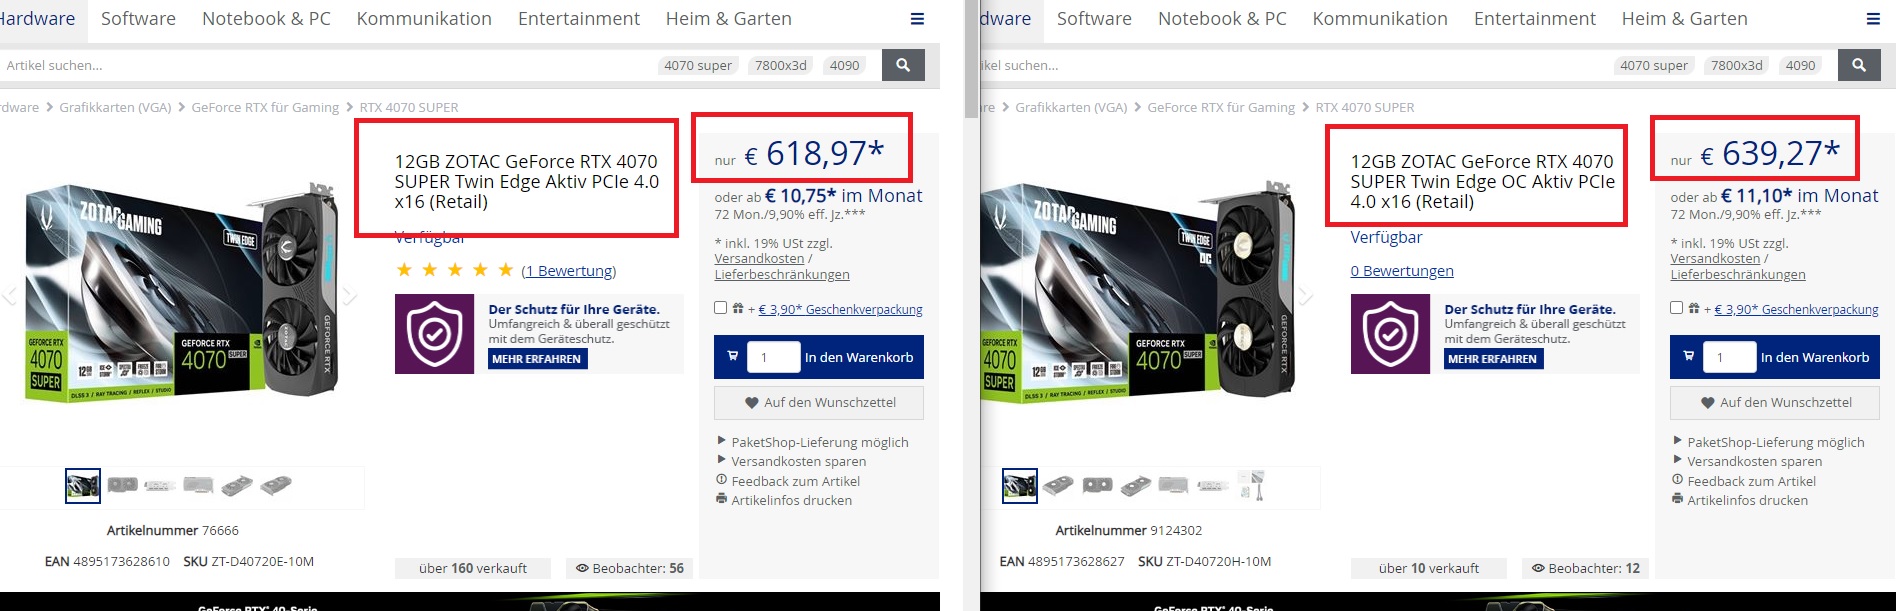
Task: Click Auf den Wunschzettel on right page
Action: tap(1775, 403)
